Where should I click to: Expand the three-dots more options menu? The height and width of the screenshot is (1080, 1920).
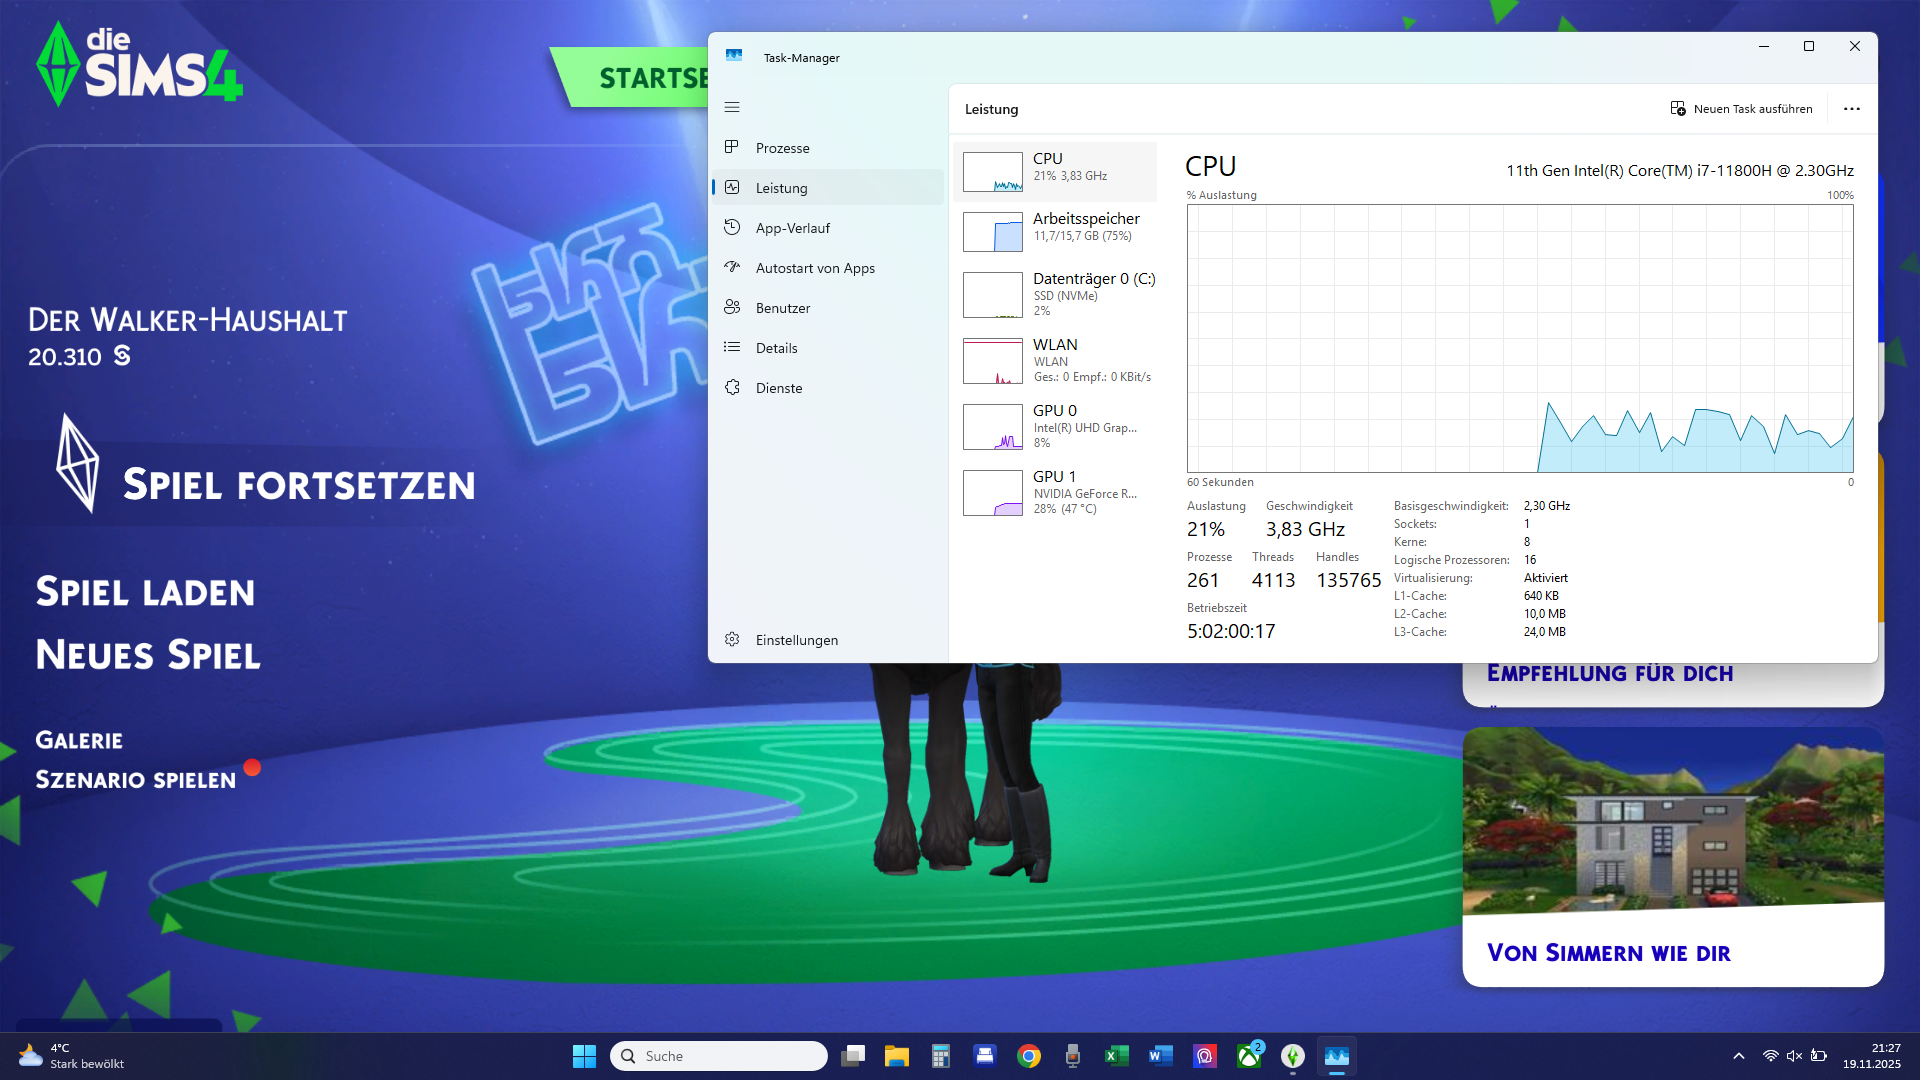pyautogui.click(x=1851, y=109)
